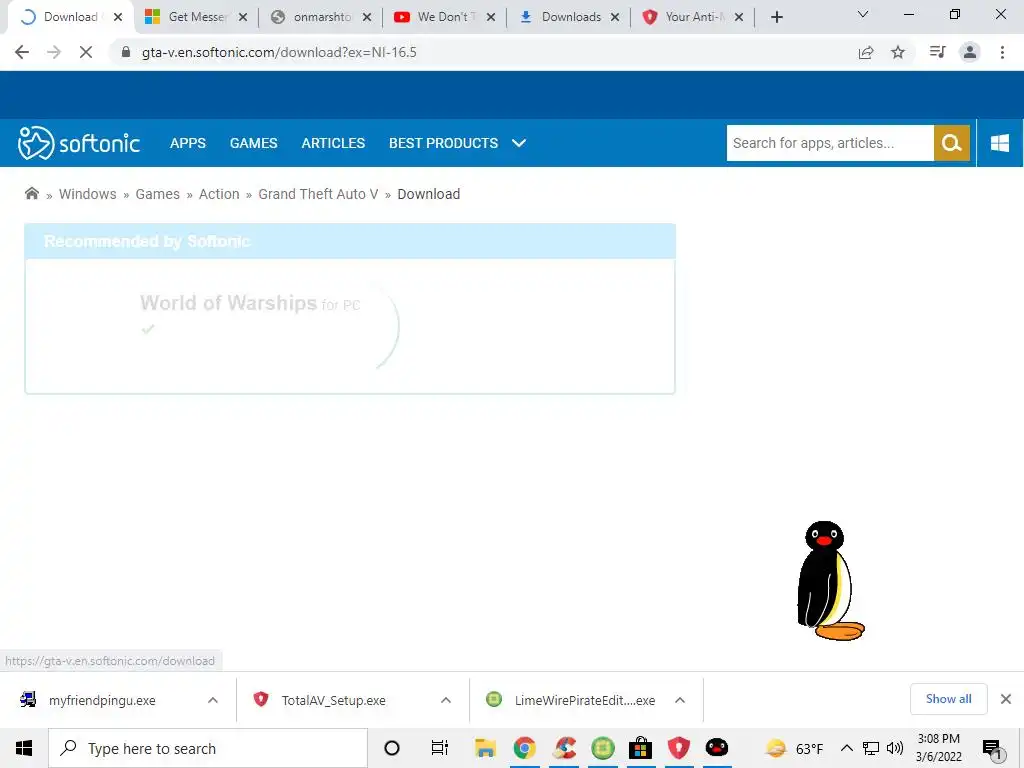
Task: Select the Windows platform icon
Action: coord(1000,143)
